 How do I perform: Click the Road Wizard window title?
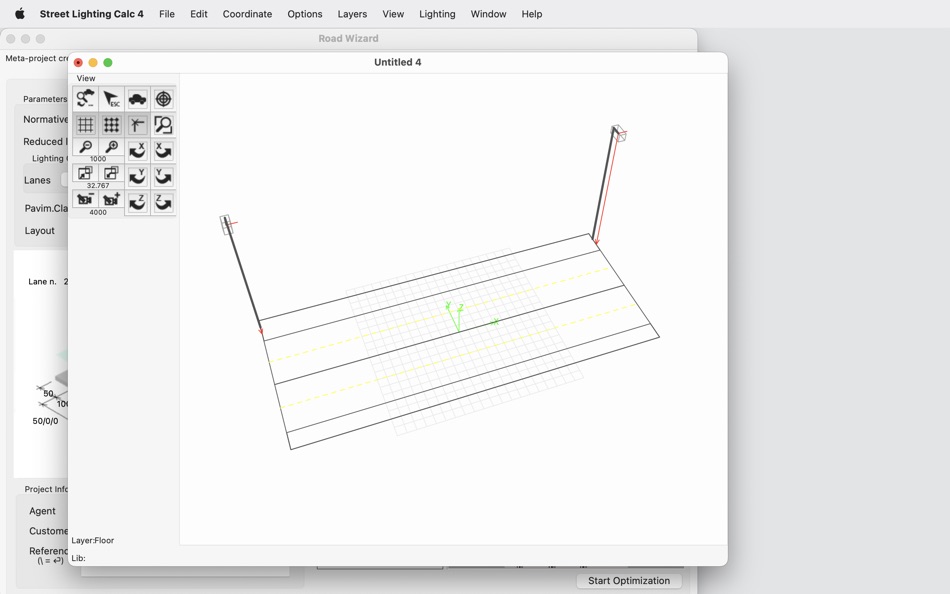point(348,38)
